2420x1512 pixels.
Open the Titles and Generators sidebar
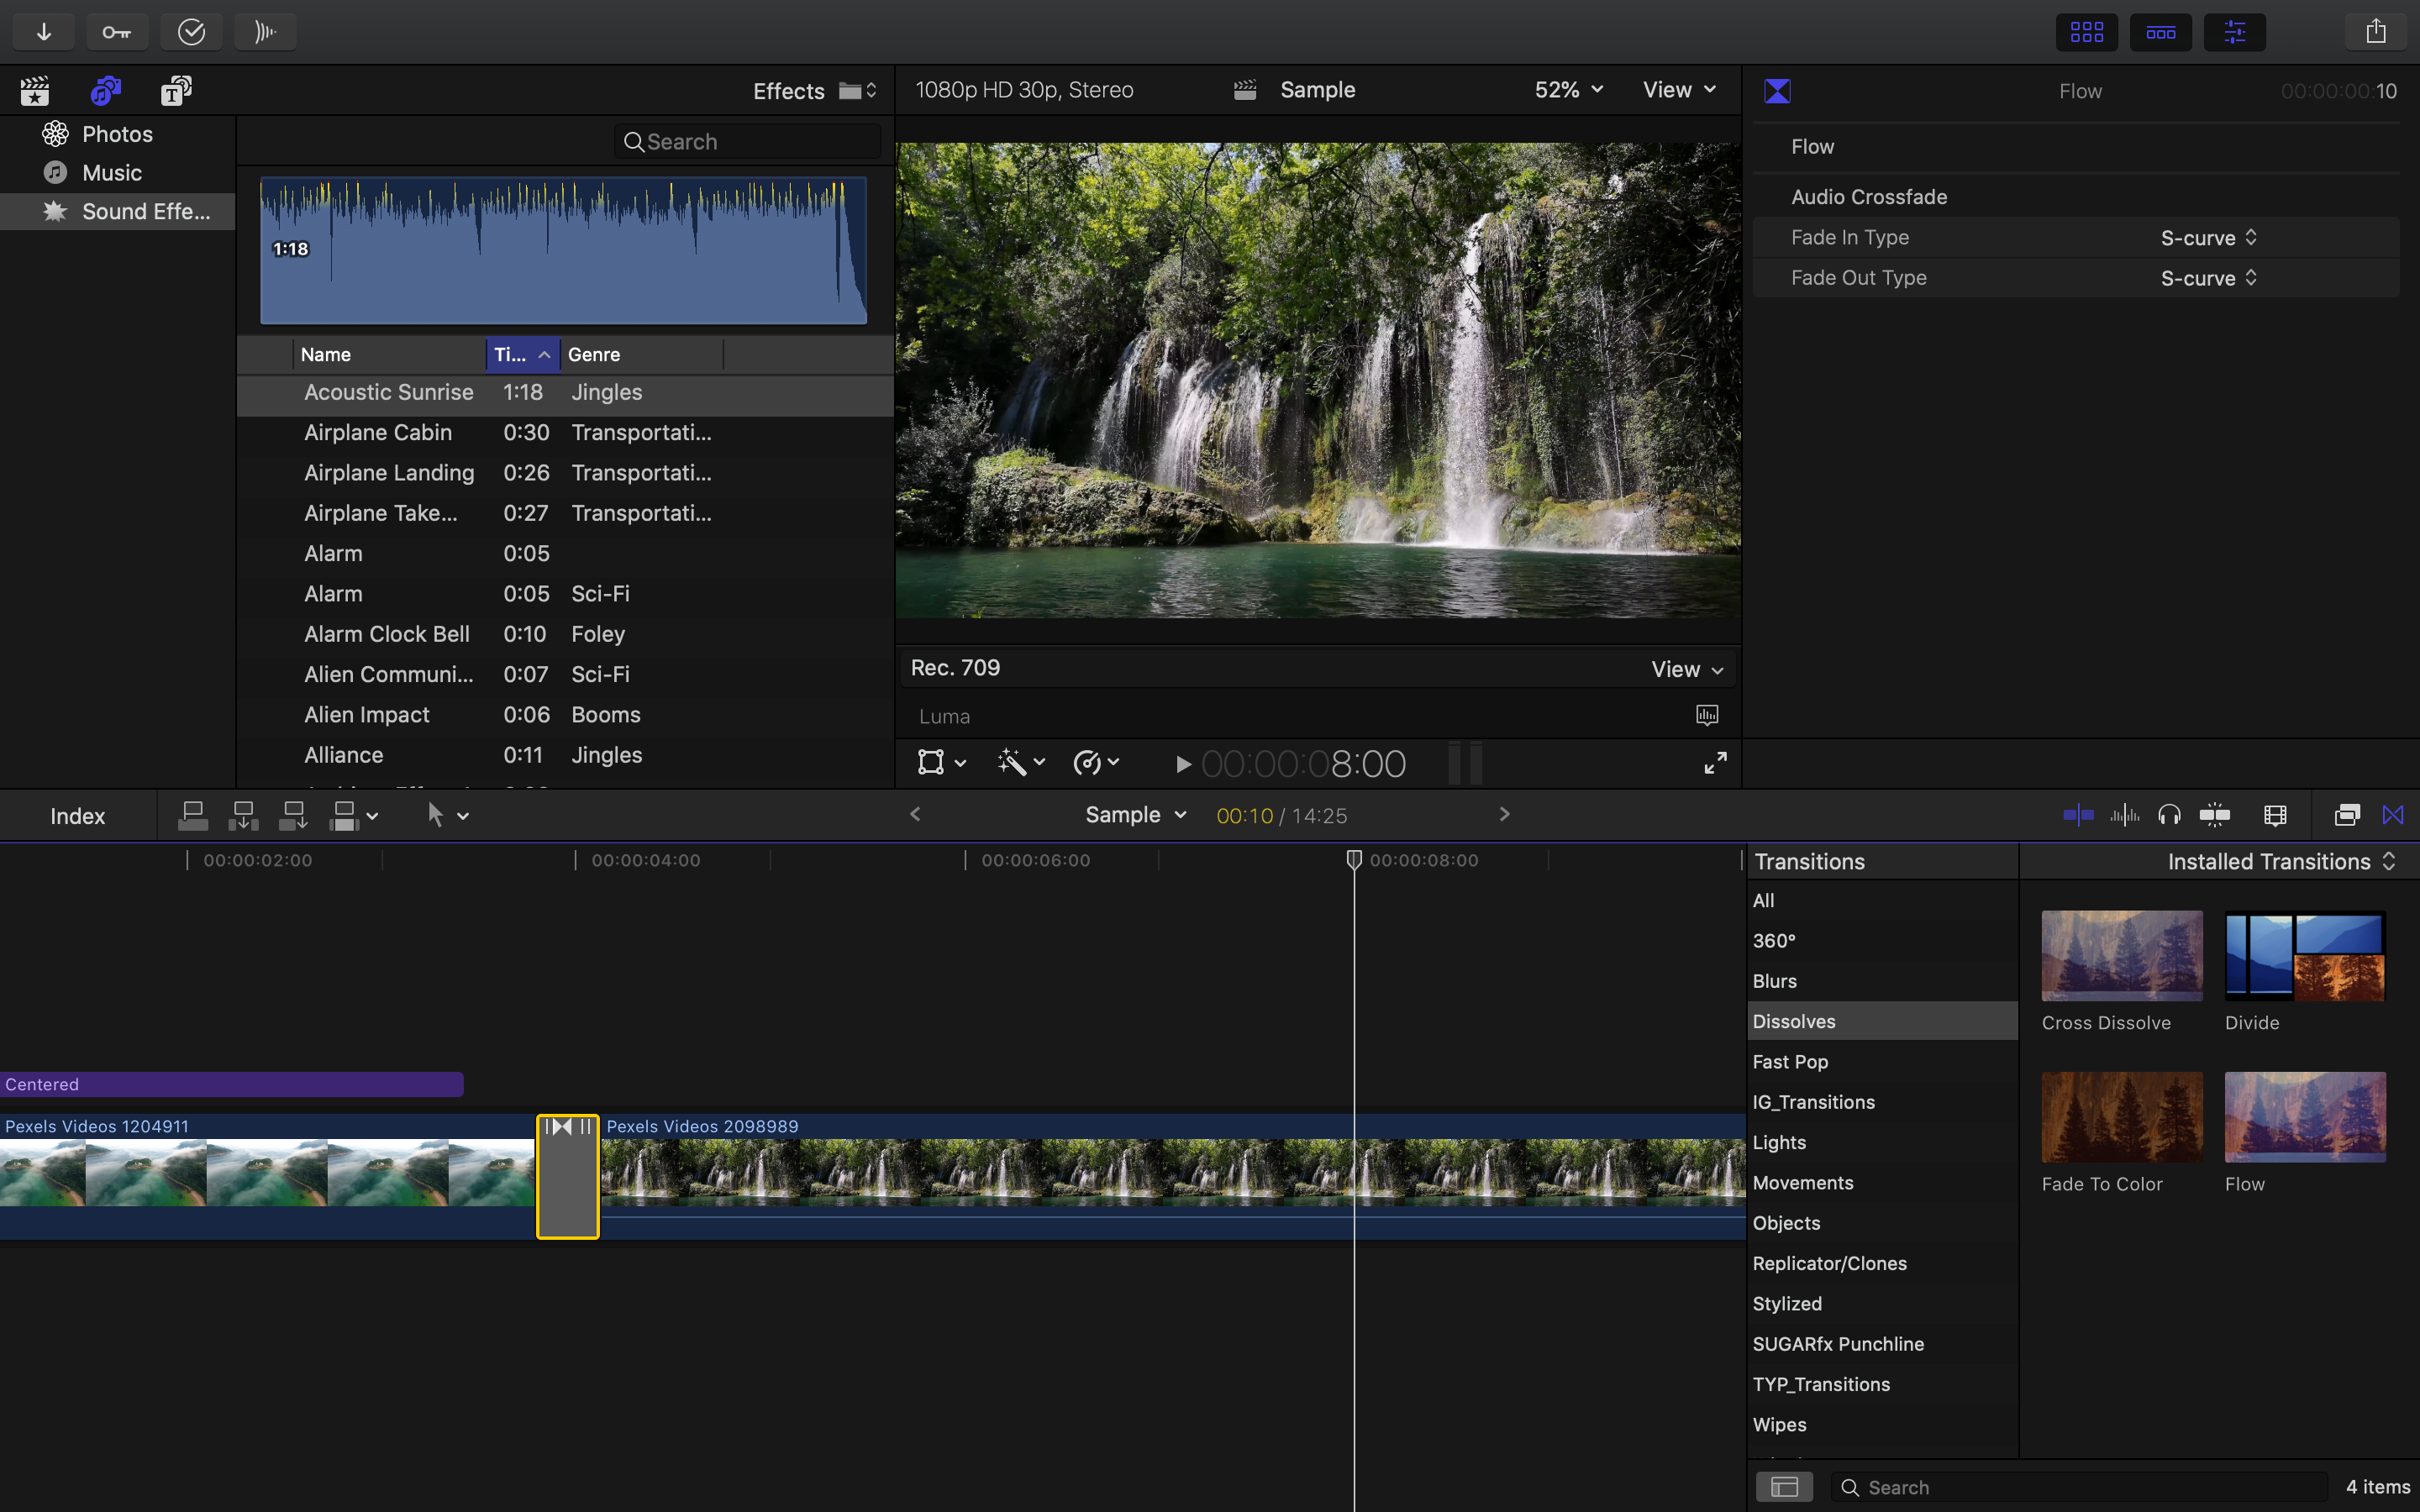click(176, 90)
